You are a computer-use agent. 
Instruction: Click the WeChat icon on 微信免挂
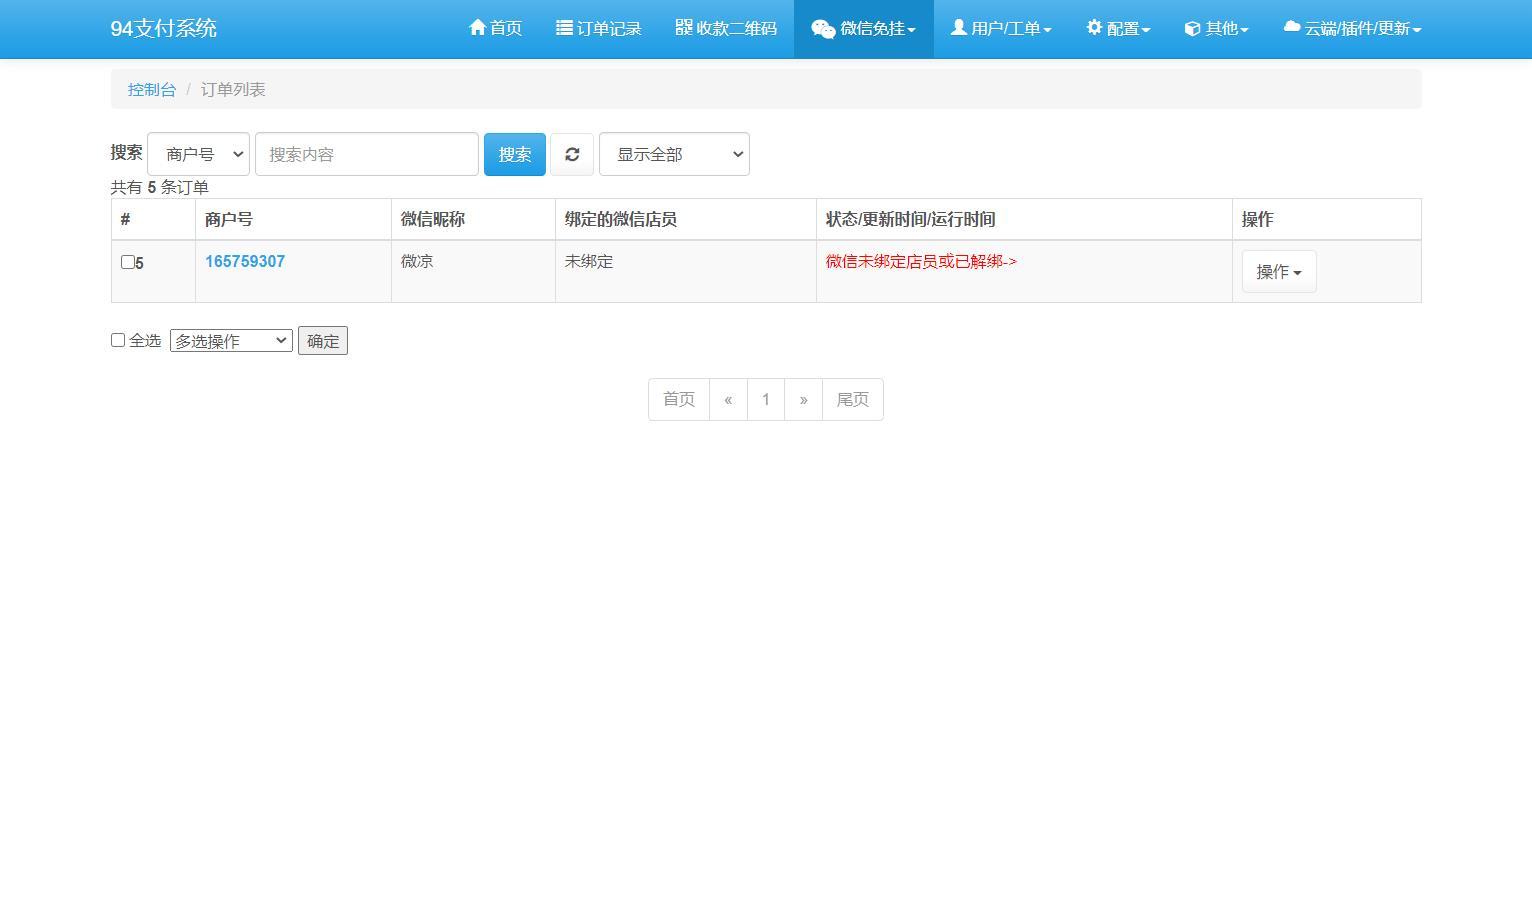(823, 28)
